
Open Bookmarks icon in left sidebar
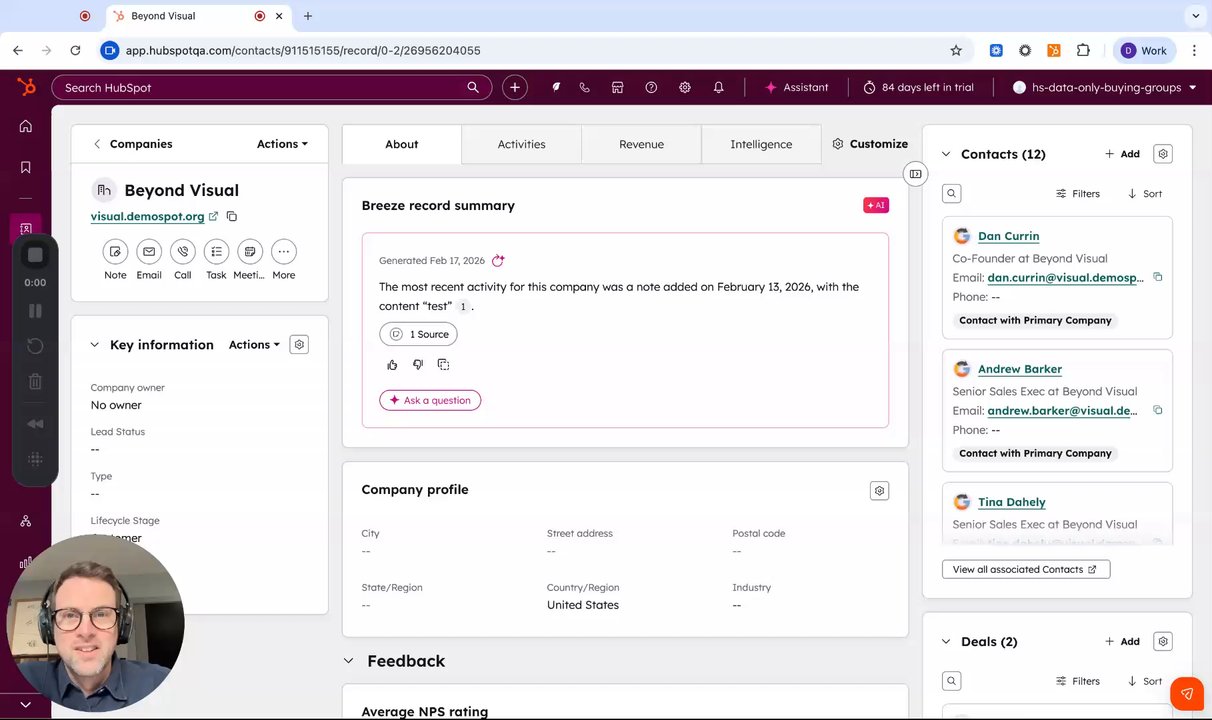coord(26,167)
